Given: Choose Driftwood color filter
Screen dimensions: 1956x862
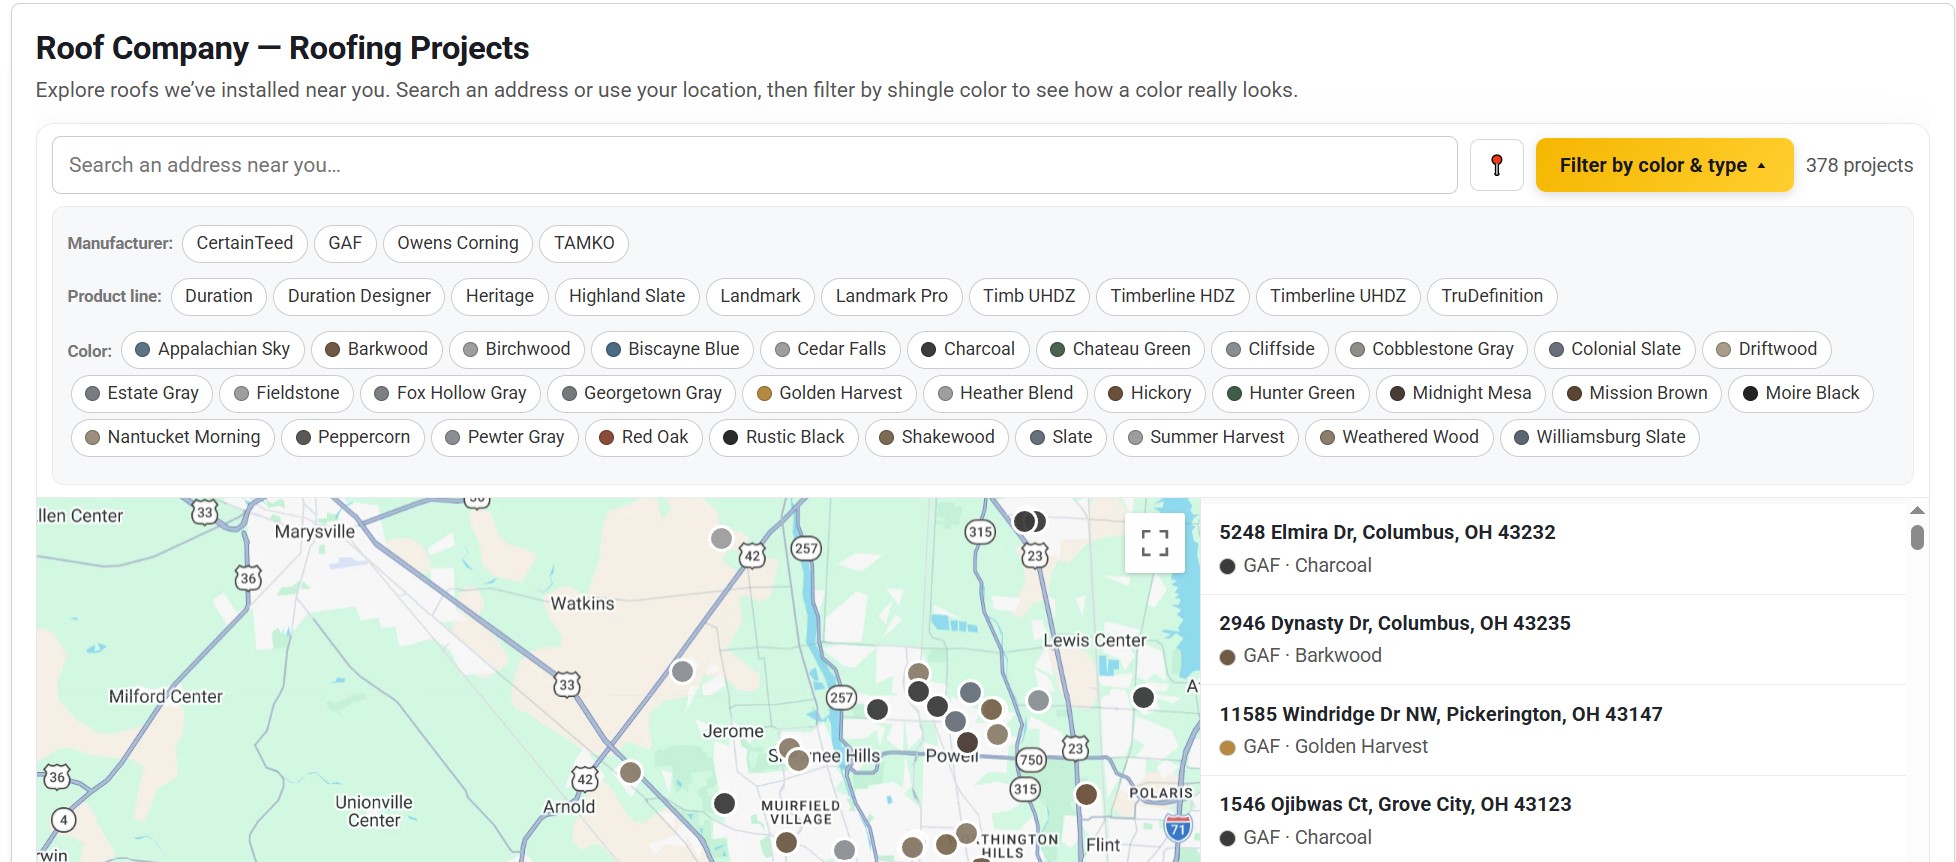Looking at the screenshot, I should pos(1767,349).
